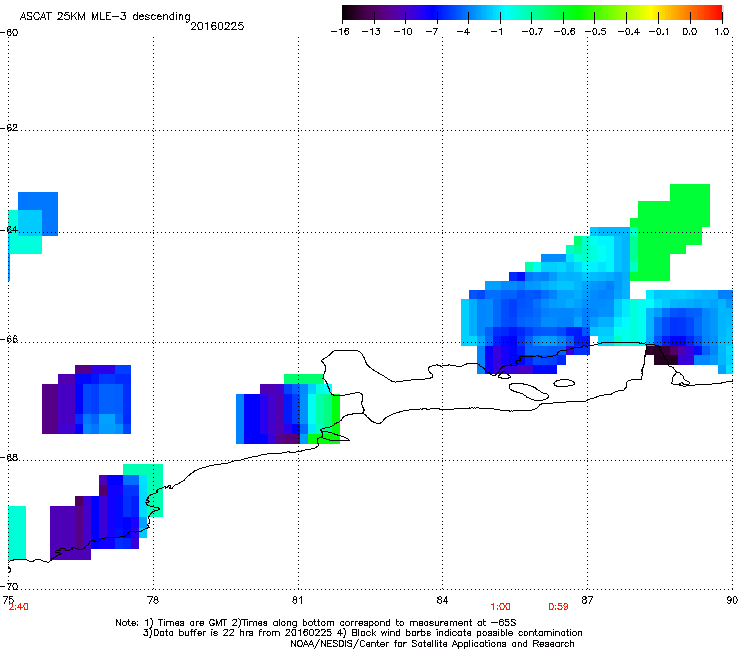Image resolution: width=740 pixels, height=650 pixels.
Task: Click the -0.5 label on the color scale
Action: coord(596,32)
